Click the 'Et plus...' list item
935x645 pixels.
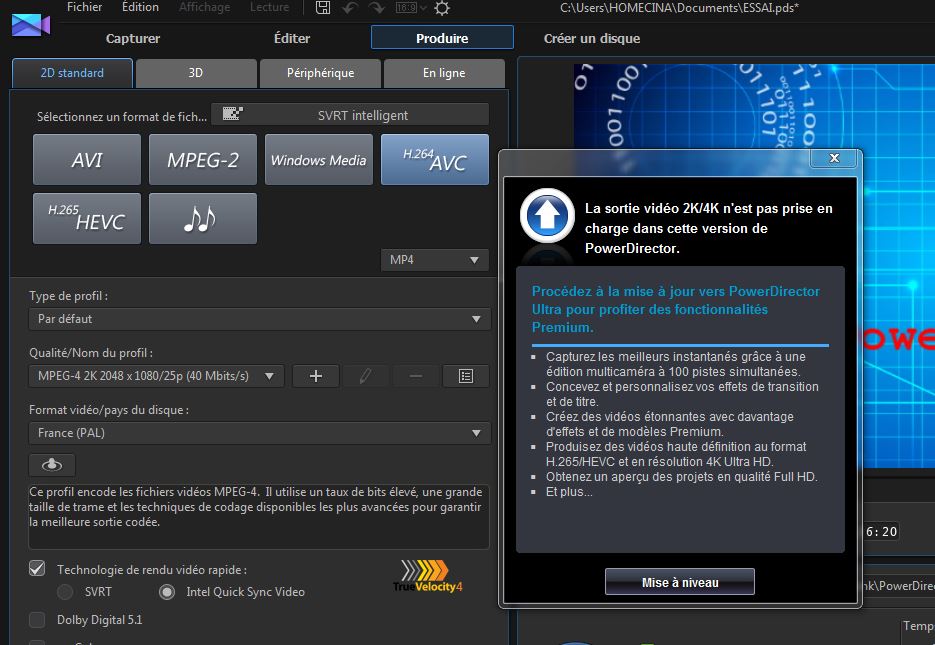tap(569, 492)
